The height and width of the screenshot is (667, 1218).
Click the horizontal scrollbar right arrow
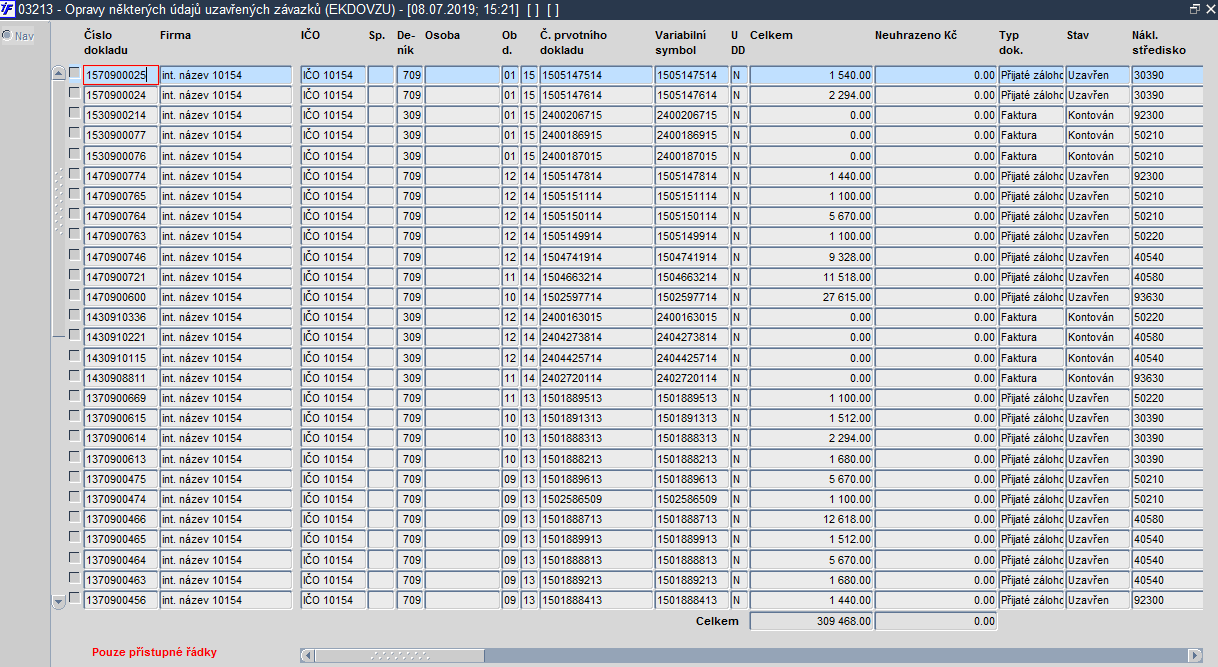pos(1193,656)
